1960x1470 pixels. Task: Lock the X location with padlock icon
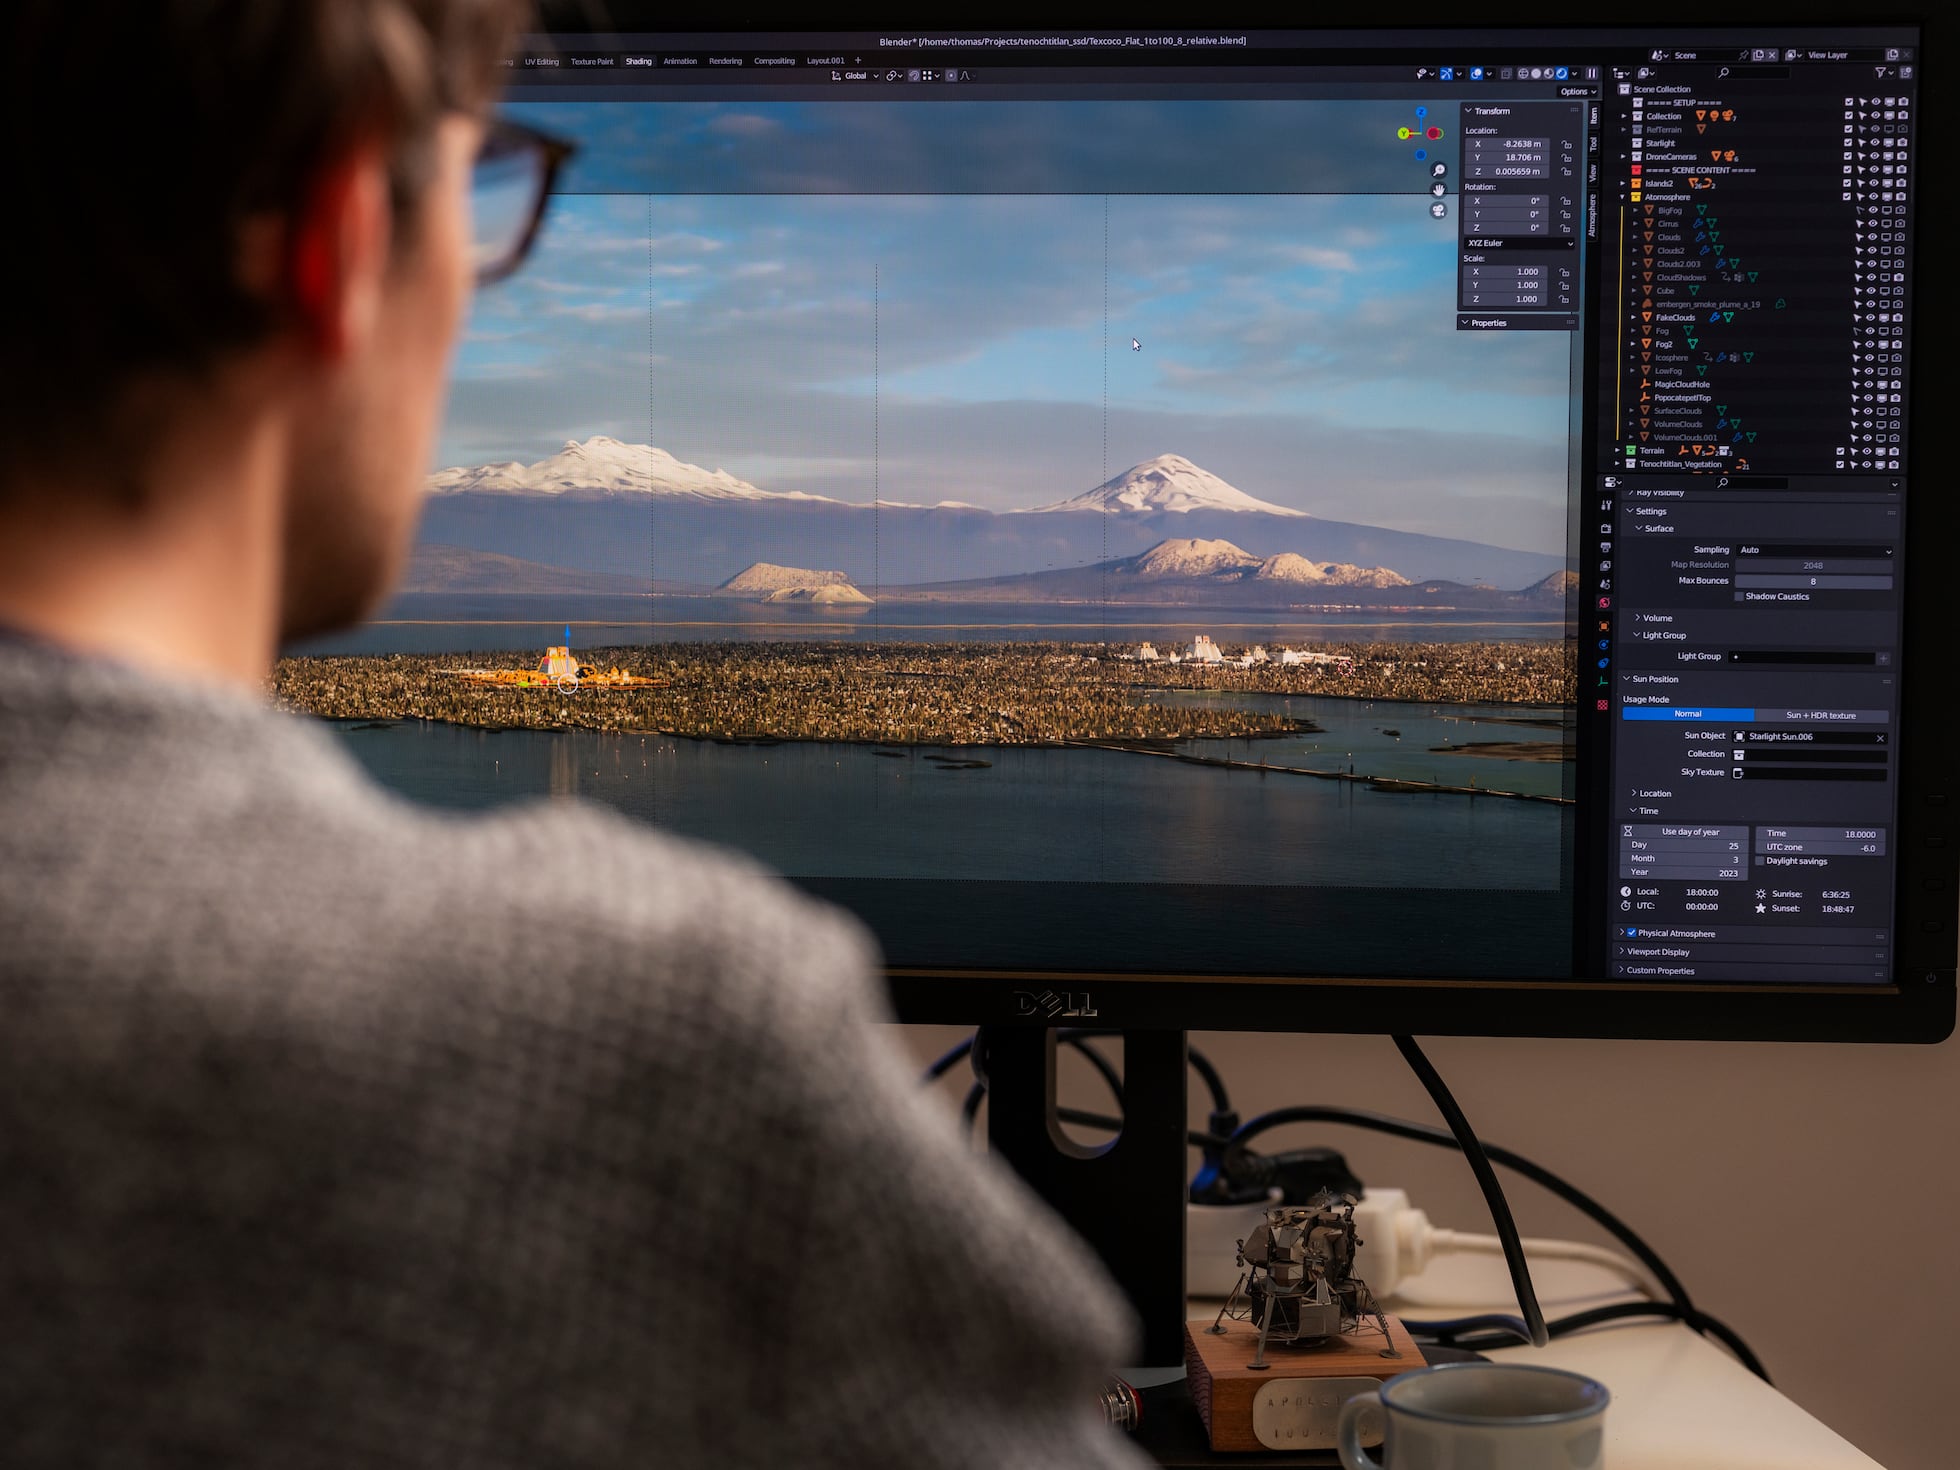tap(1567, 145)
